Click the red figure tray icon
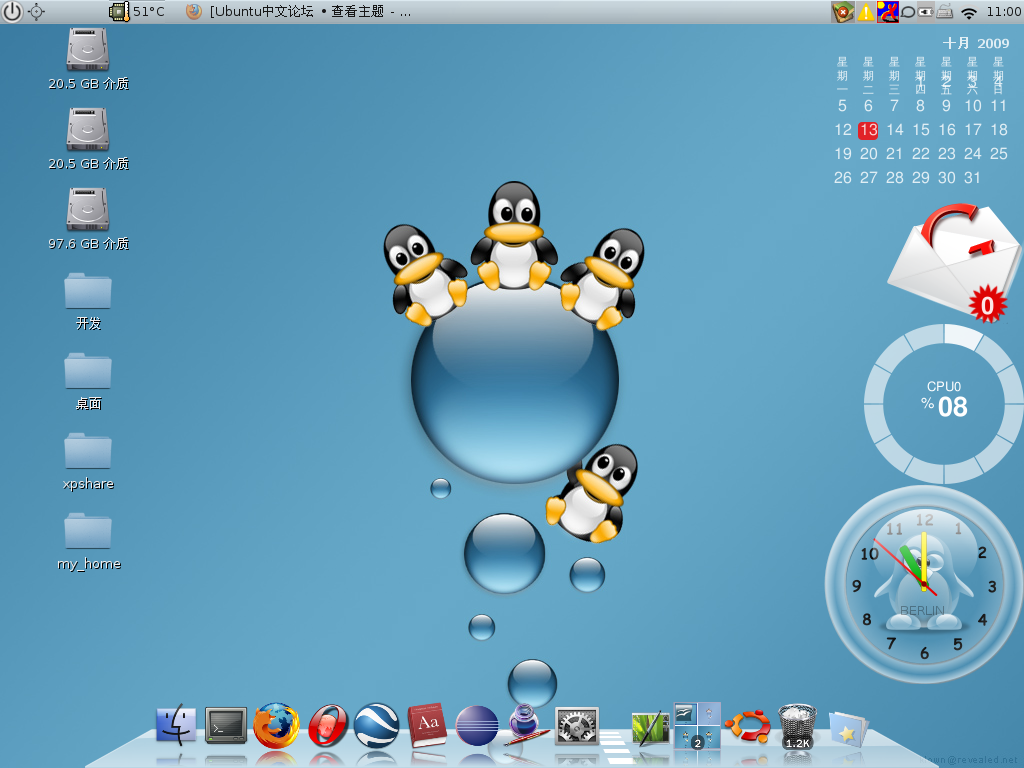Screen dimensions: 1024x768 888,12
